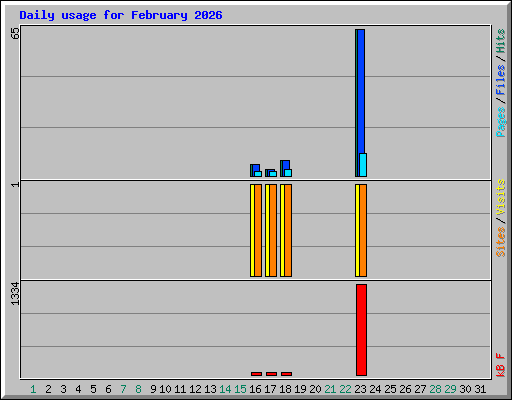Click day label "10" on the x-axis

click(x=165, y=389)
